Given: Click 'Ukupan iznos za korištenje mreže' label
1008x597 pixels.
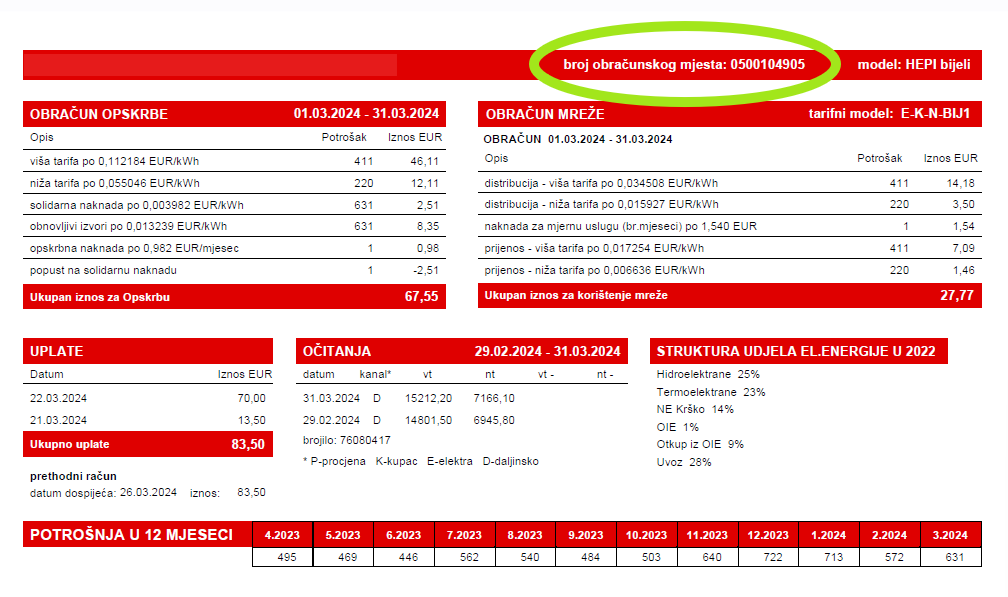Looking at the screenshot, I should [576, 295].
